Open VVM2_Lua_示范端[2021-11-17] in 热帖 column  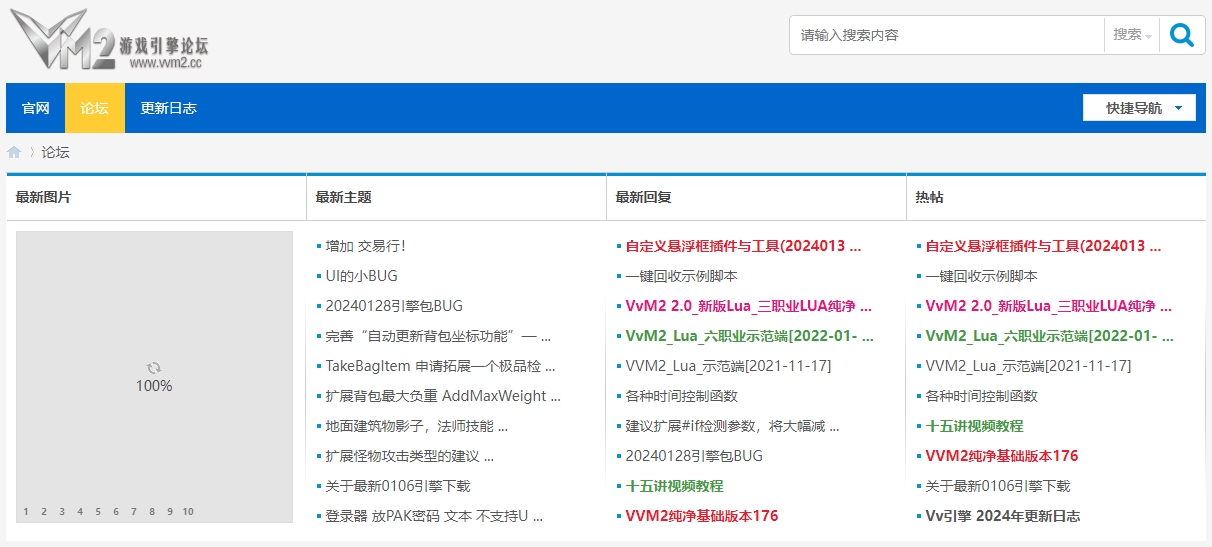(1028, 366)
